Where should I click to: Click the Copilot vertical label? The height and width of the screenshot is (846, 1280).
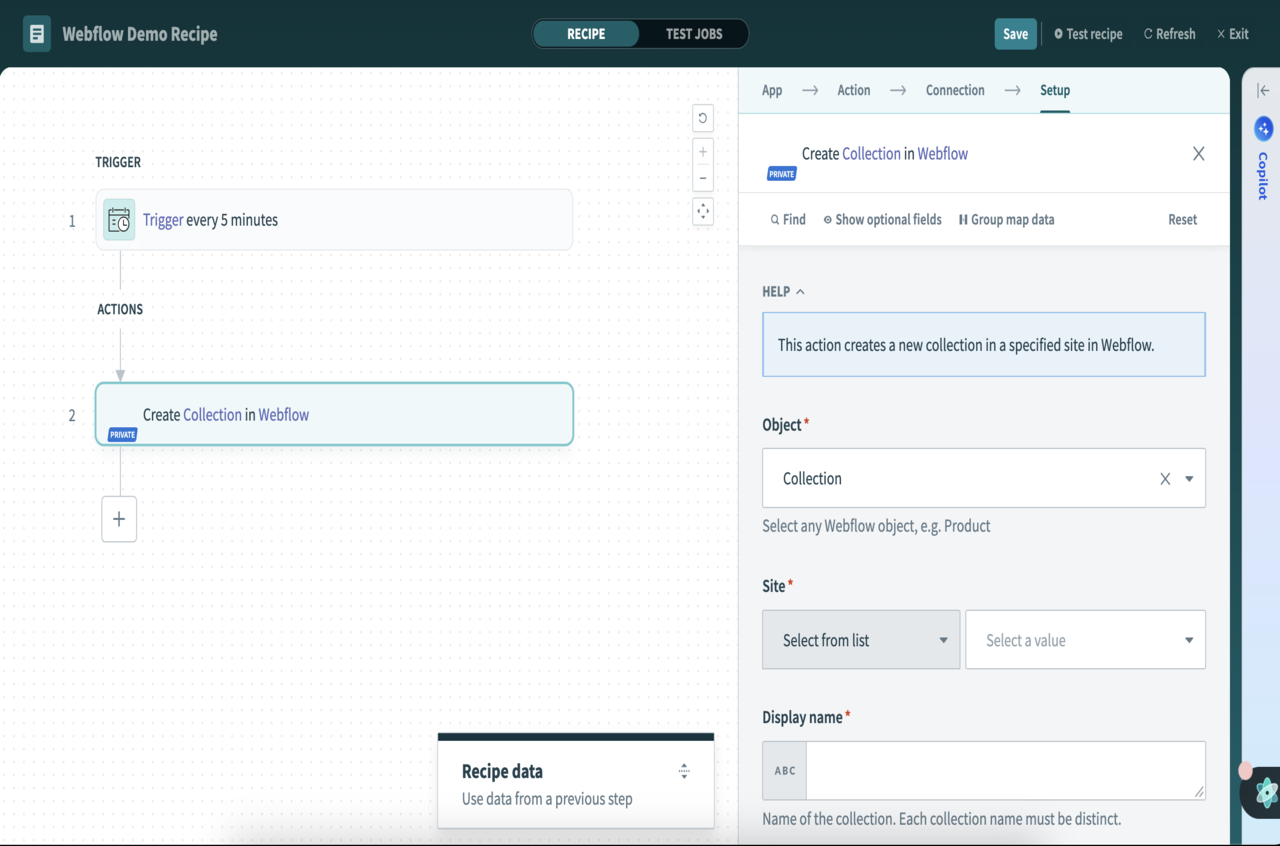click(x=1263, y=176)
